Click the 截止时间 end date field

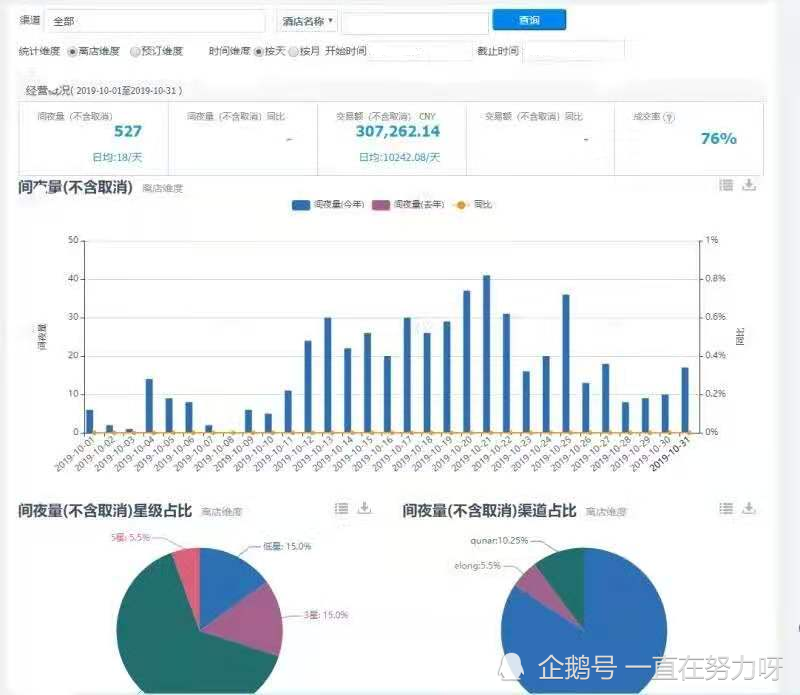[x=574, y=52]
